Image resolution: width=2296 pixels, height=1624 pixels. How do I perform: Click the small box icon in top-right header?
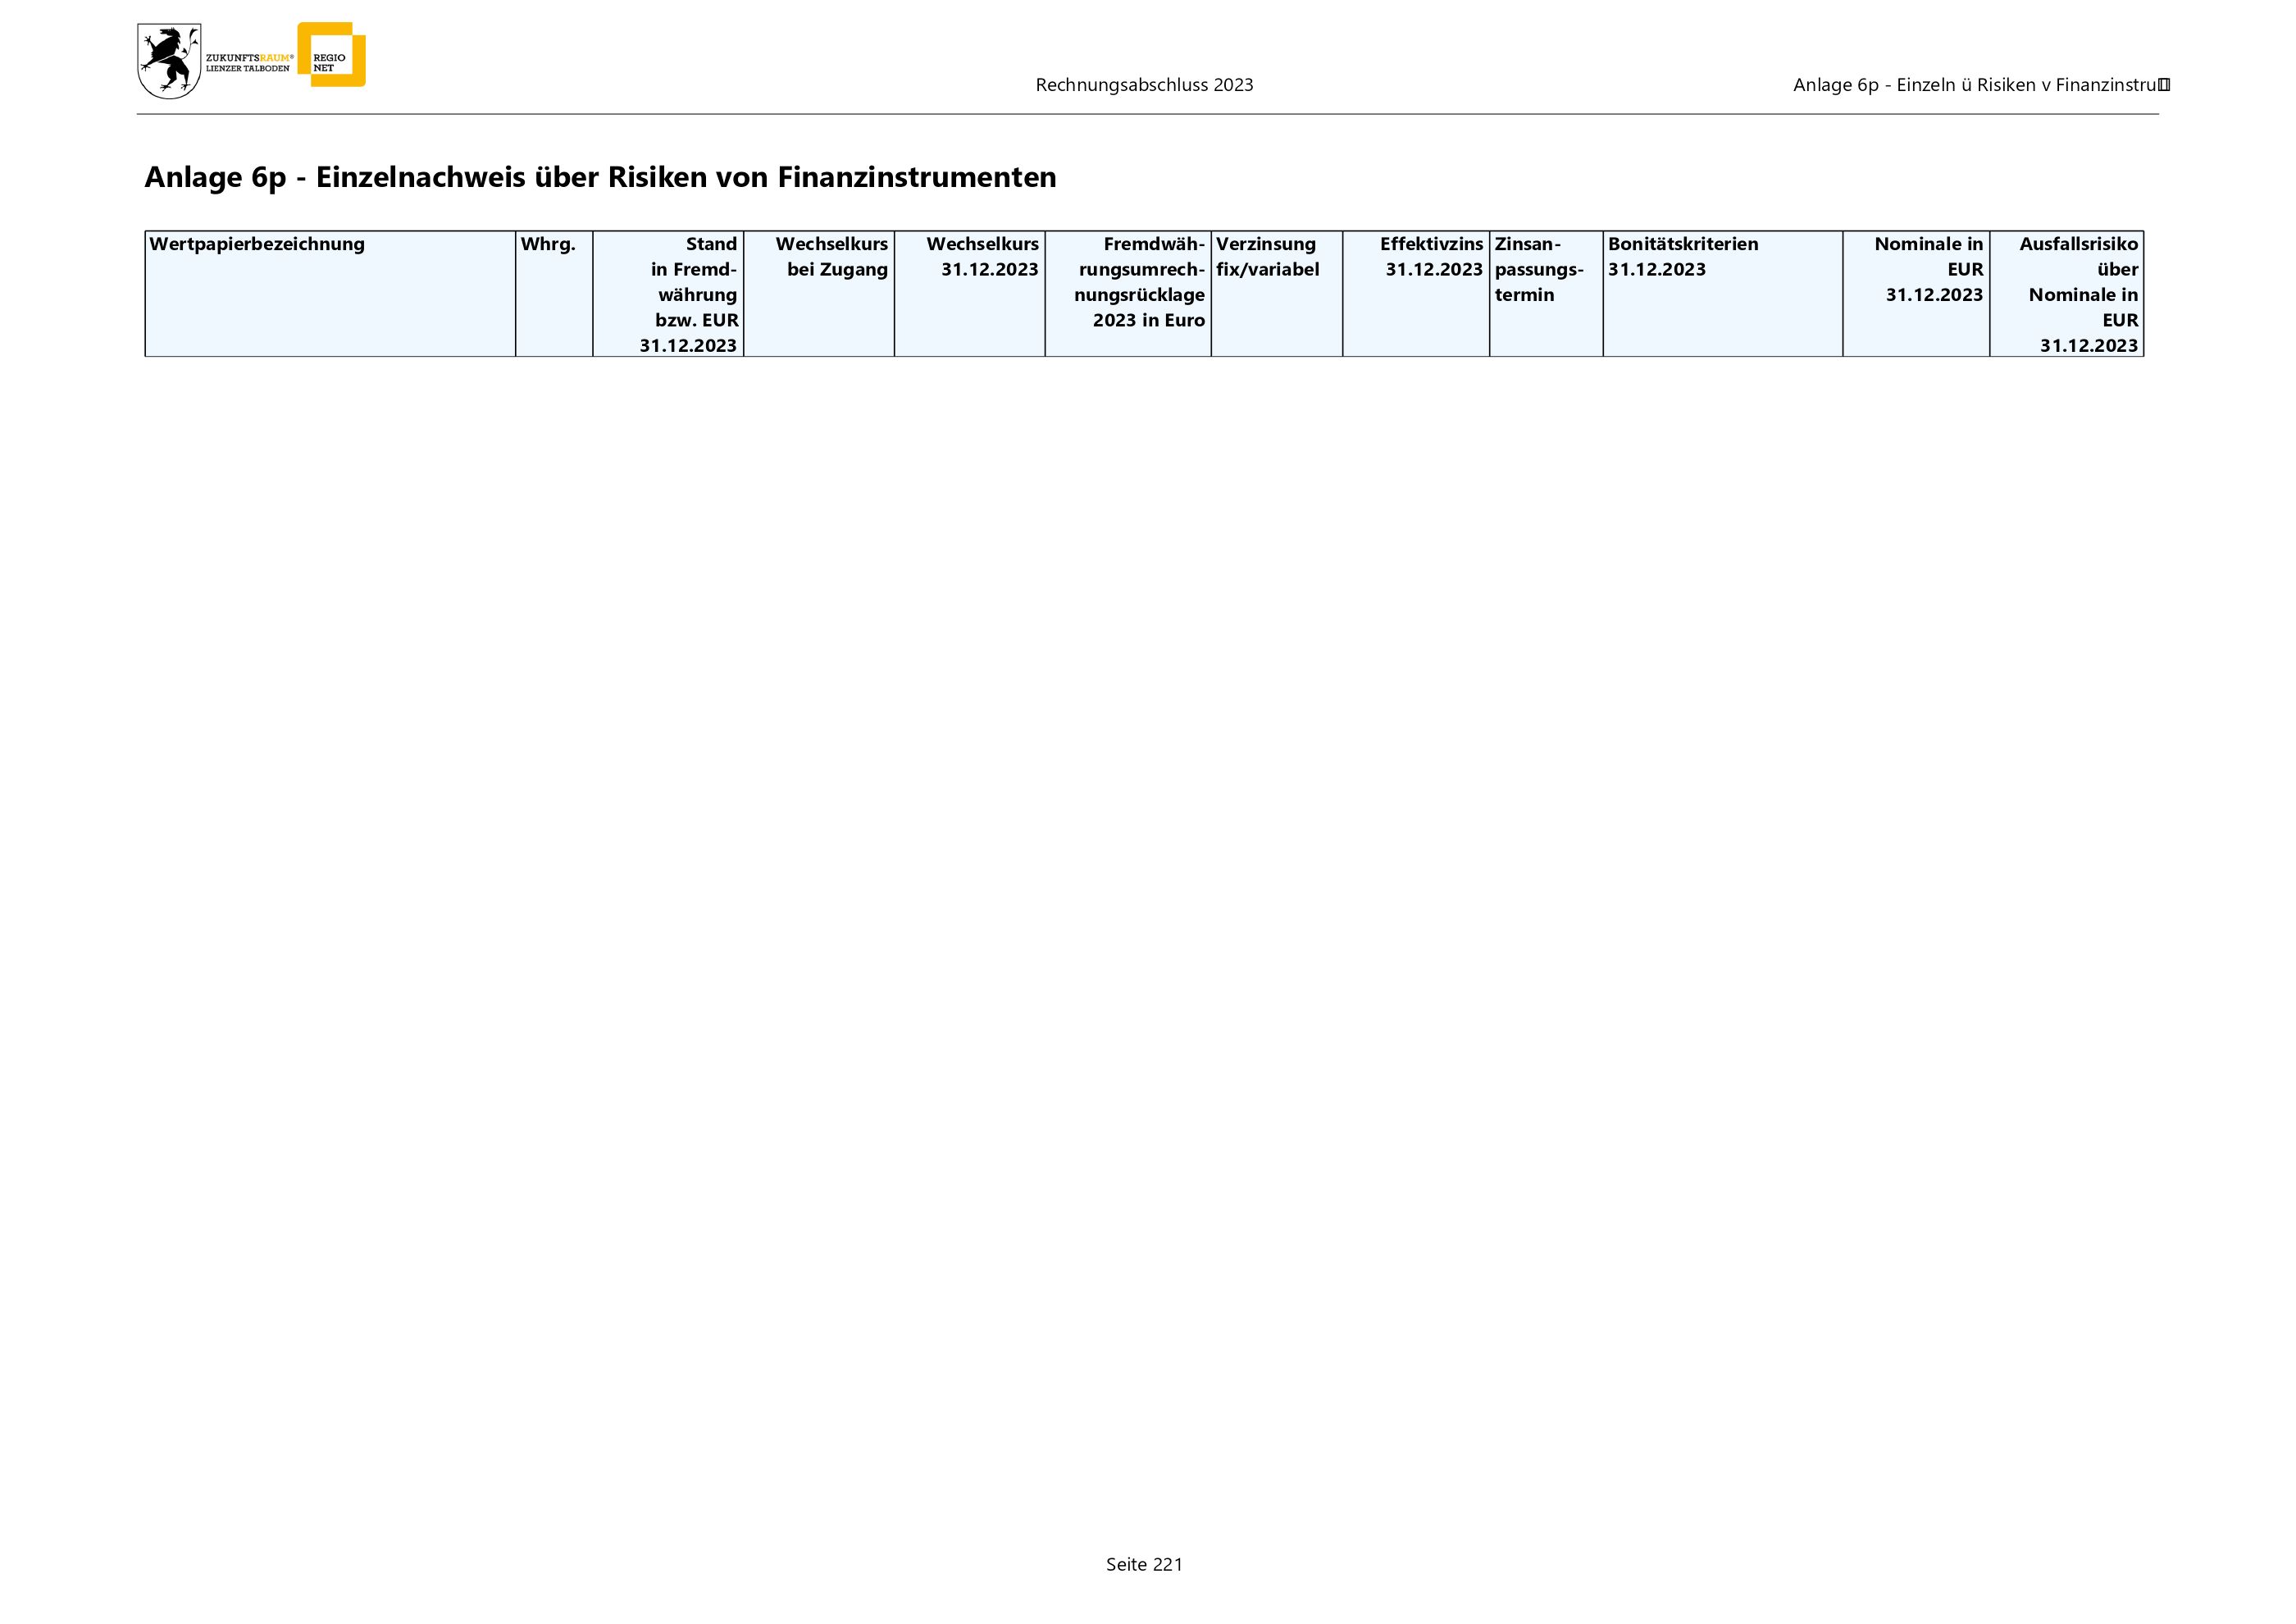(2164, 85)
